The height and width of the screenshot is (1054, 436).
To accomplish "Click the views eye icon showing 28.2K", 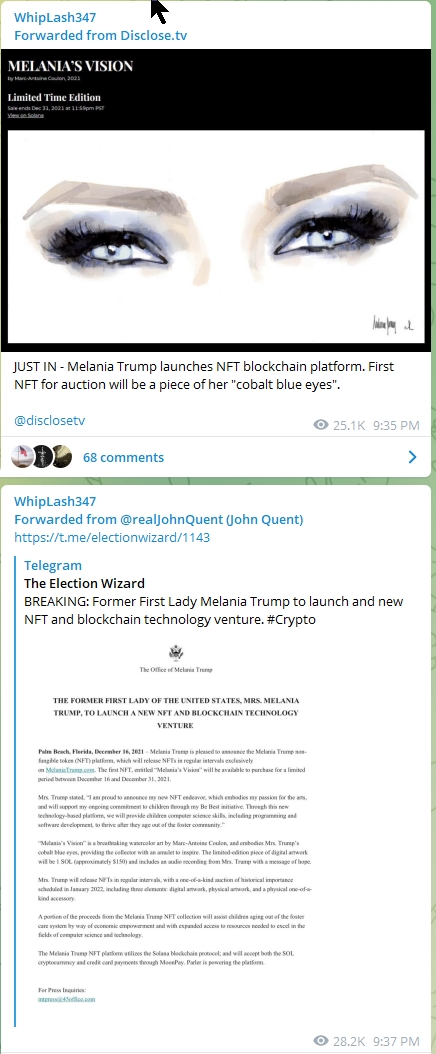I will click(x=320, y=1041).
